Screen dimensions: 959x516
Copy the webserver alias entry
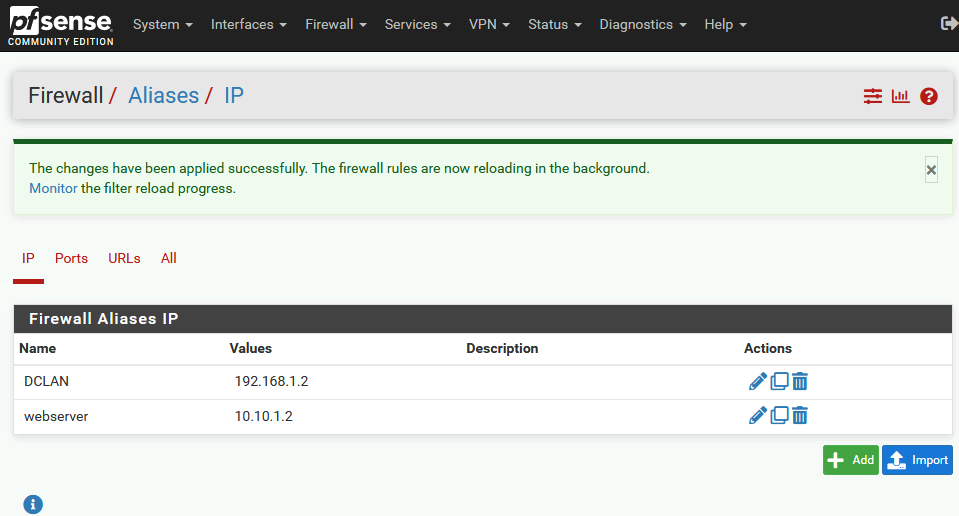pos(779,416)
